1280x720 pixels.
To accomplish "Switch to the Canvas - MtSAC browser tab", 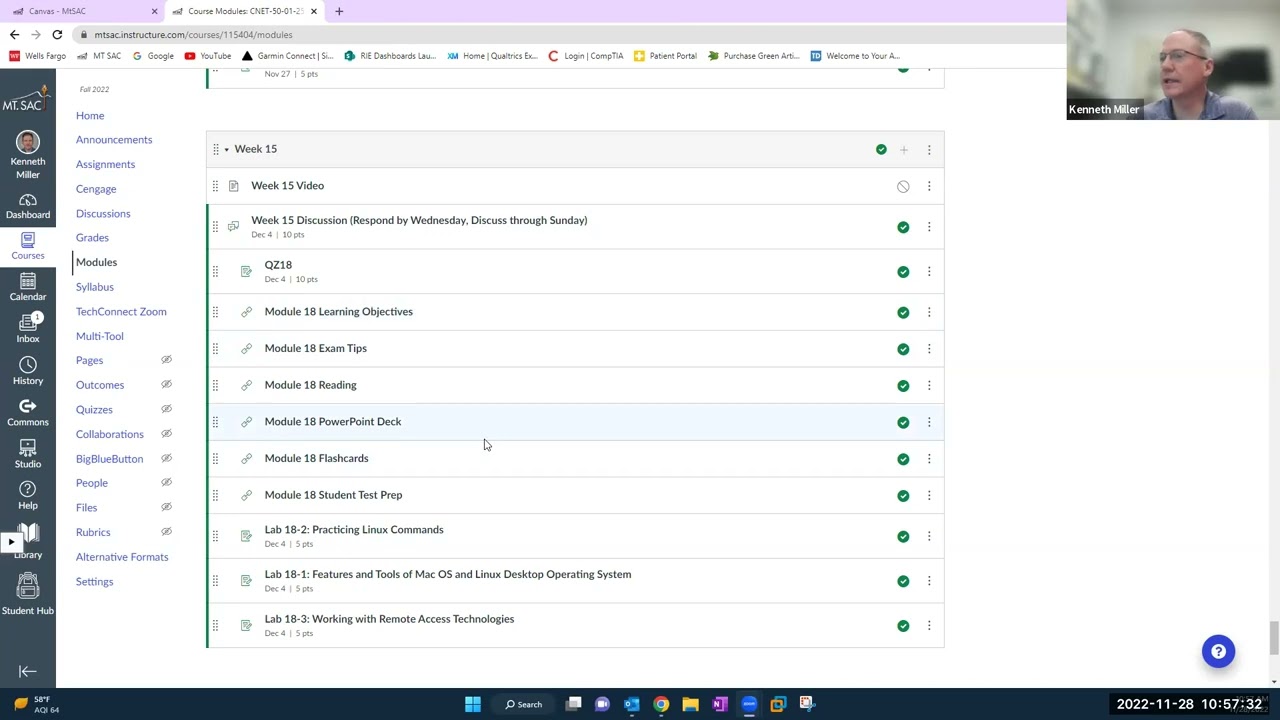I will click(x=85, y=11).
